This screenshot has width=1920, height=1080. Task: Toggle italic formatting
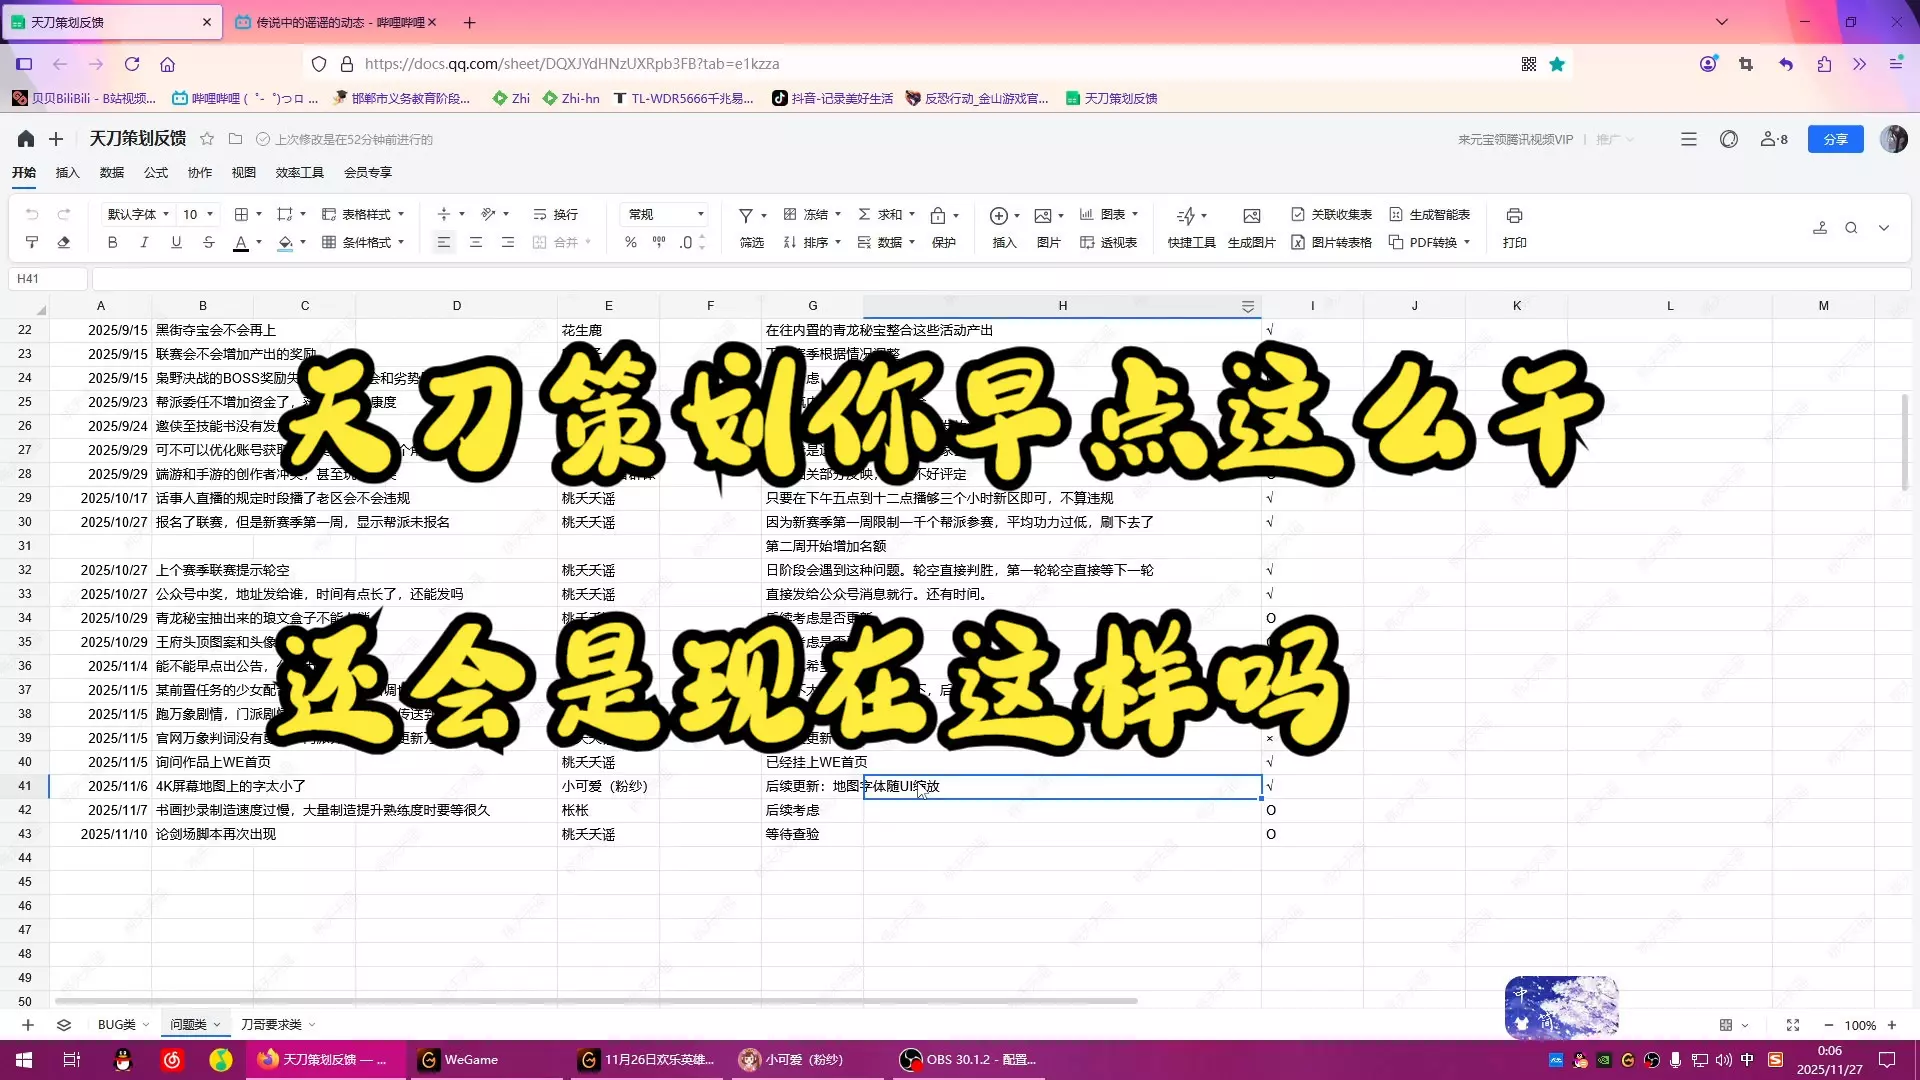coord(144,242)
